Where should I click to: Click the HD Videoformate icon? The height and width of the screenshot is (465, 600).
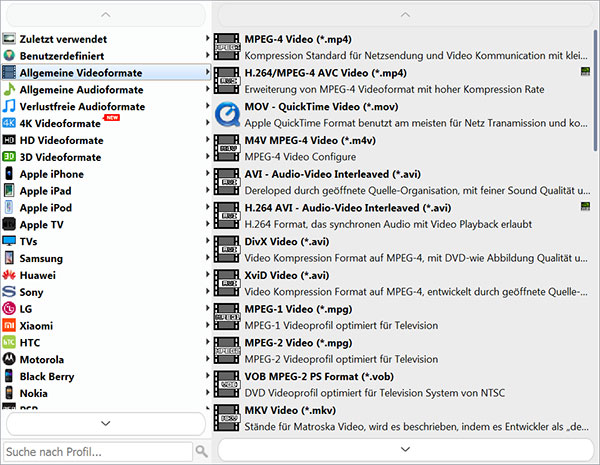tap(9, 140)
